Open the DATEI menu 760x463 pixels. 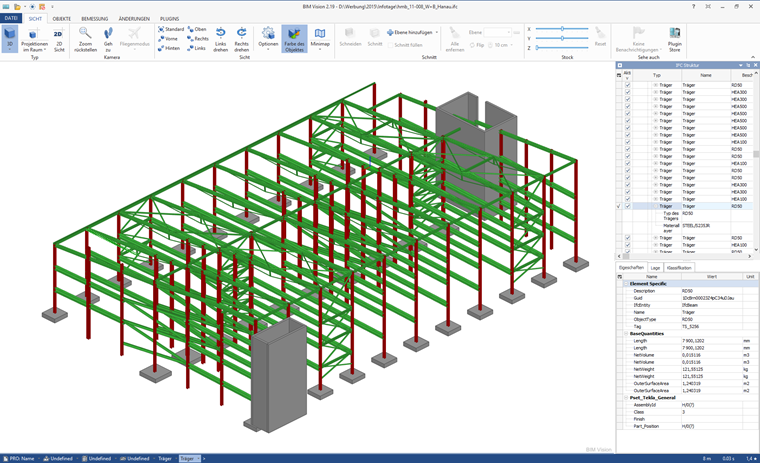[x=11, y=18]
